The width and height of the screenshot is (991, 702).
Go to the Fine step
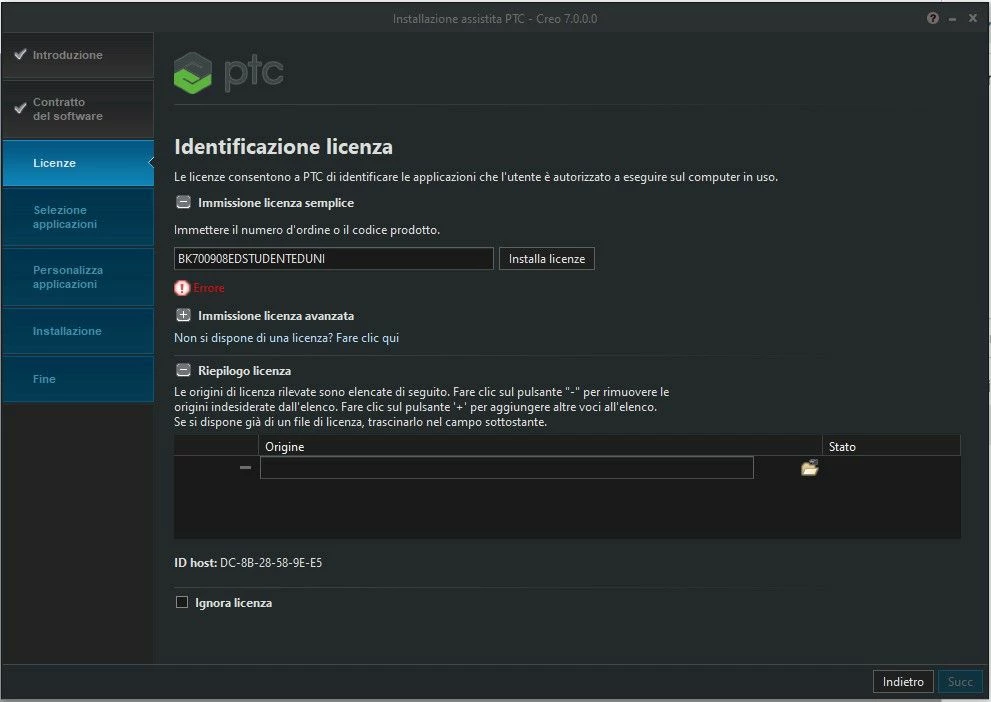(78, 378)
